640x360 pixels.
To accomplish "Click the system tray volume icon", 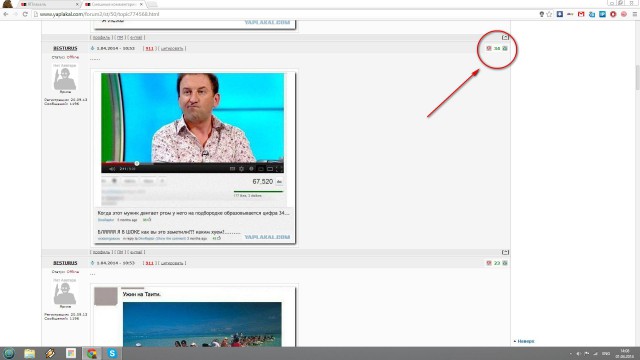I will tap(578, 354).
